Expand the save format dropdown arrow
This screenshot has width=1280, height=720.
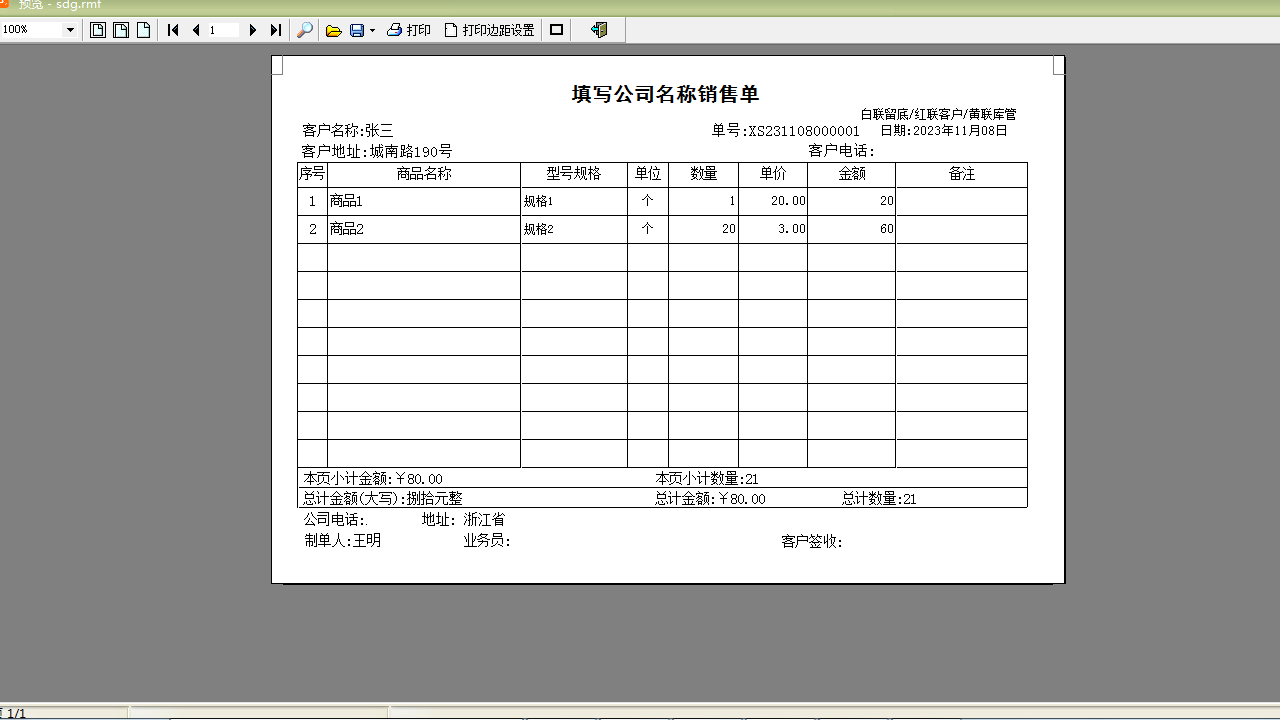371,30
